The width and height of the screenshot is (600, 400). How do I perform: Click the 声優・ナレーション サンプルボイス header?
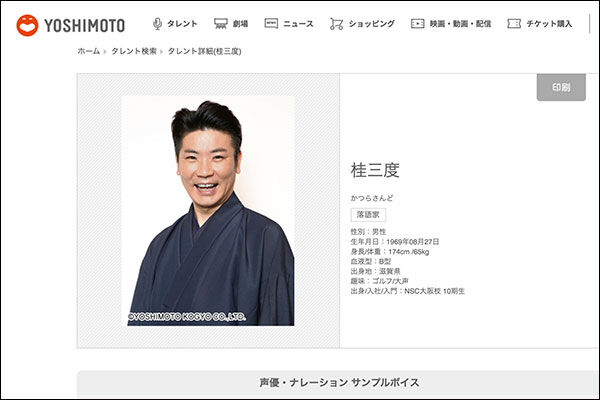(339, 382)
